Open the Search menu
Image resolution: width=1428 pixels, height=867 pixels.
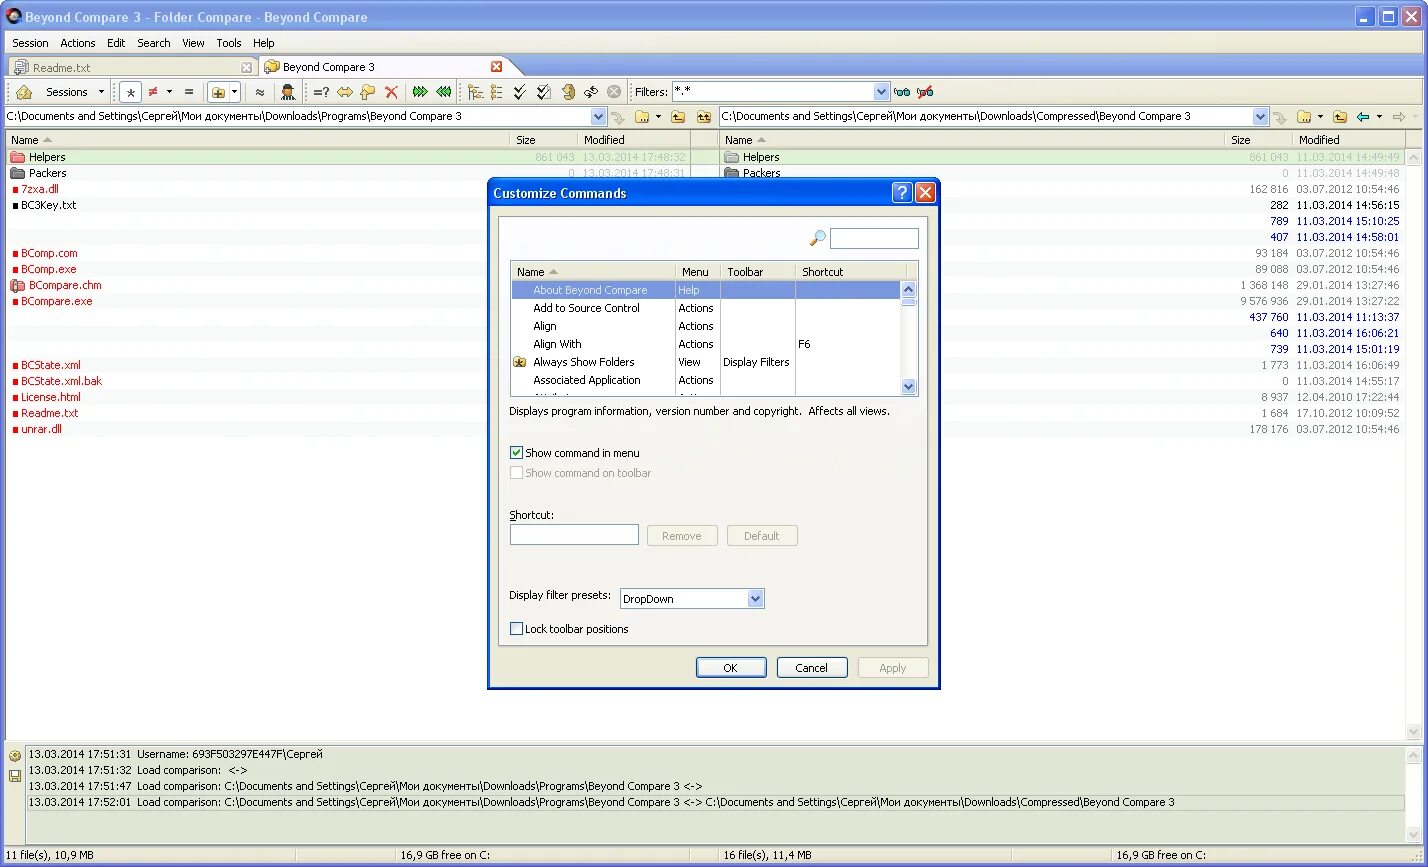tap(154, 43)
